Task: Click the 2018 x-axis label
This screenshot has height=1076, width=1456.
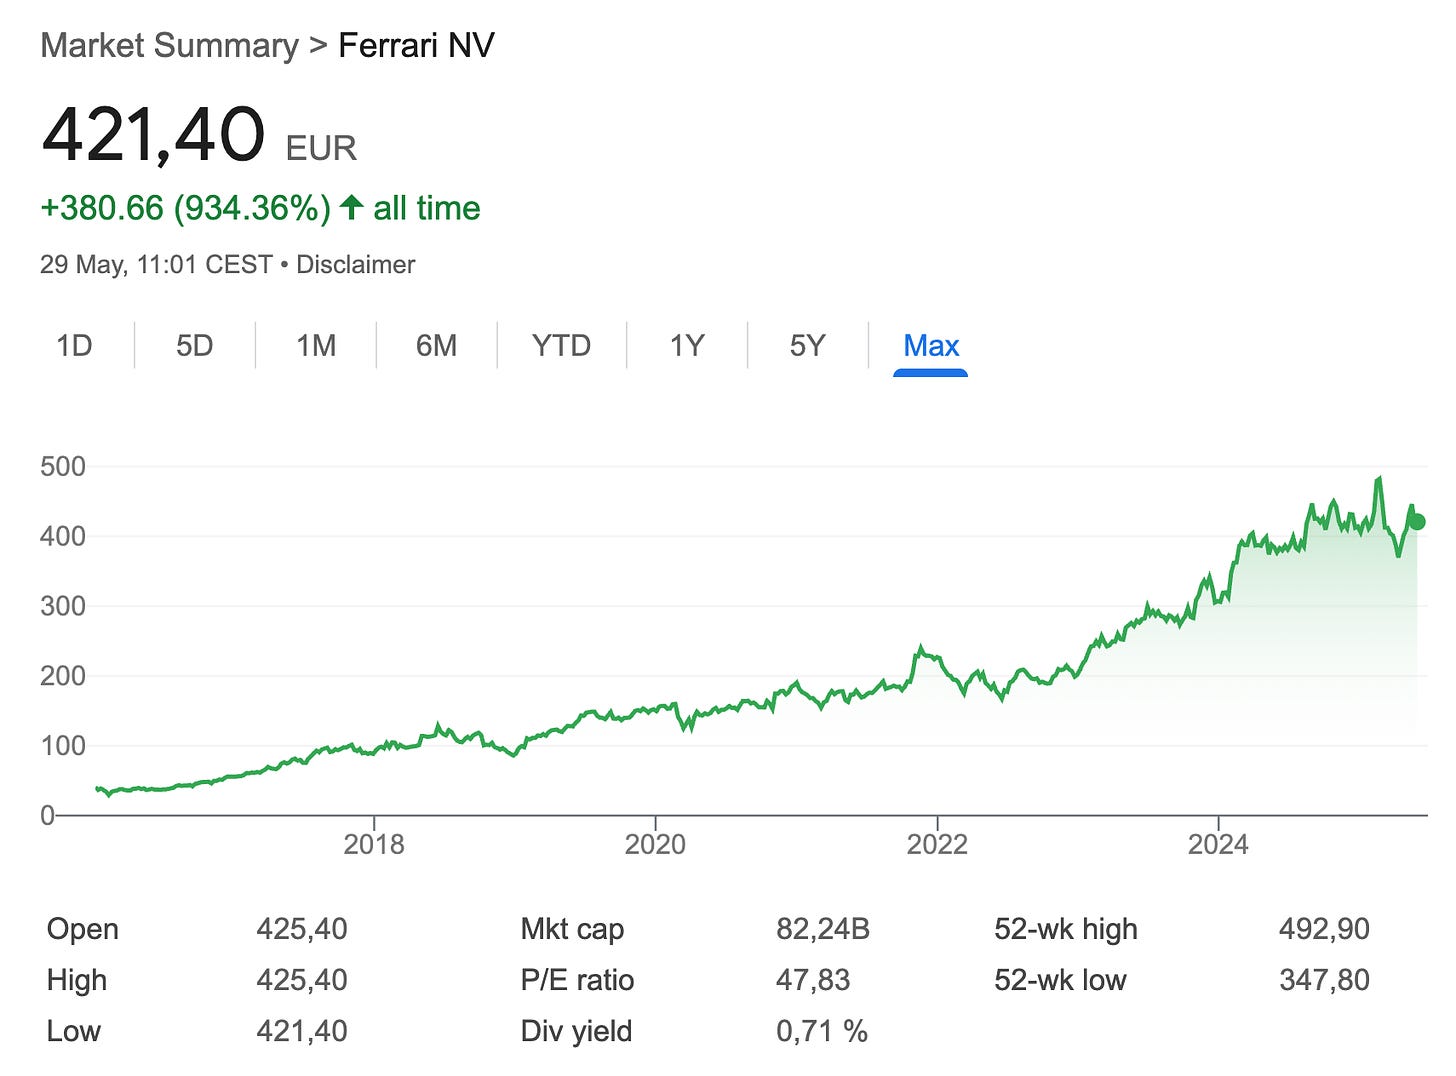Action: coord(374,845)
